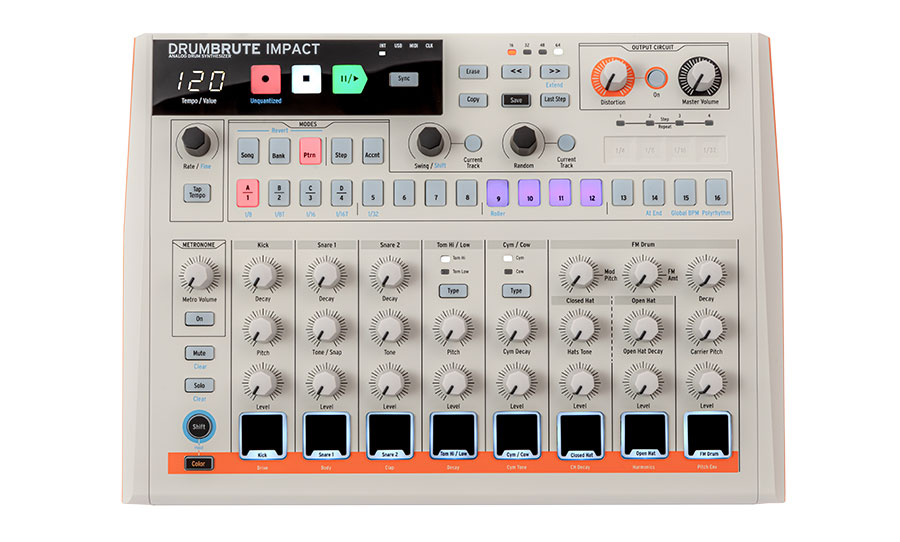Toggle the Mute button
Image resolution: width=900 pixels, height=542 pixels.
tap(199, 353)
